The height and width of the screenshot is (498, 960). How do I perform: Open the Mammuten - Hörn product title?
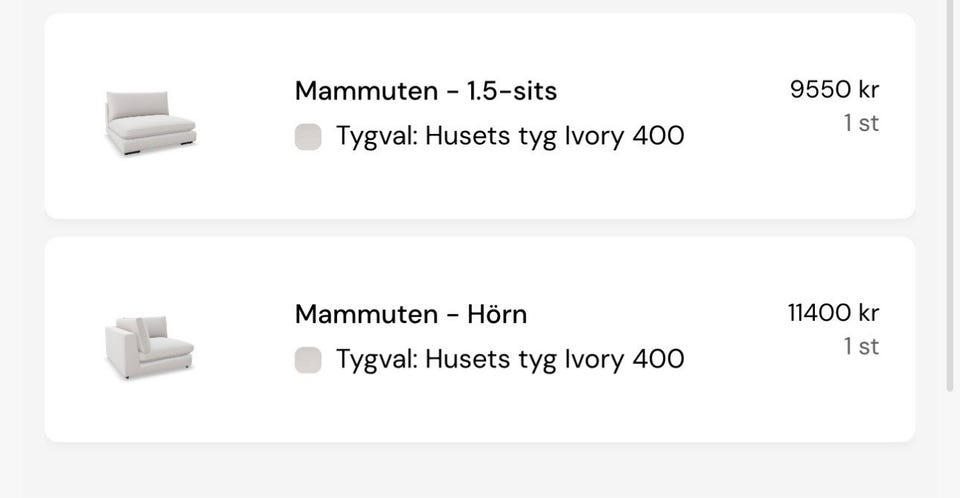click(410, 314)
